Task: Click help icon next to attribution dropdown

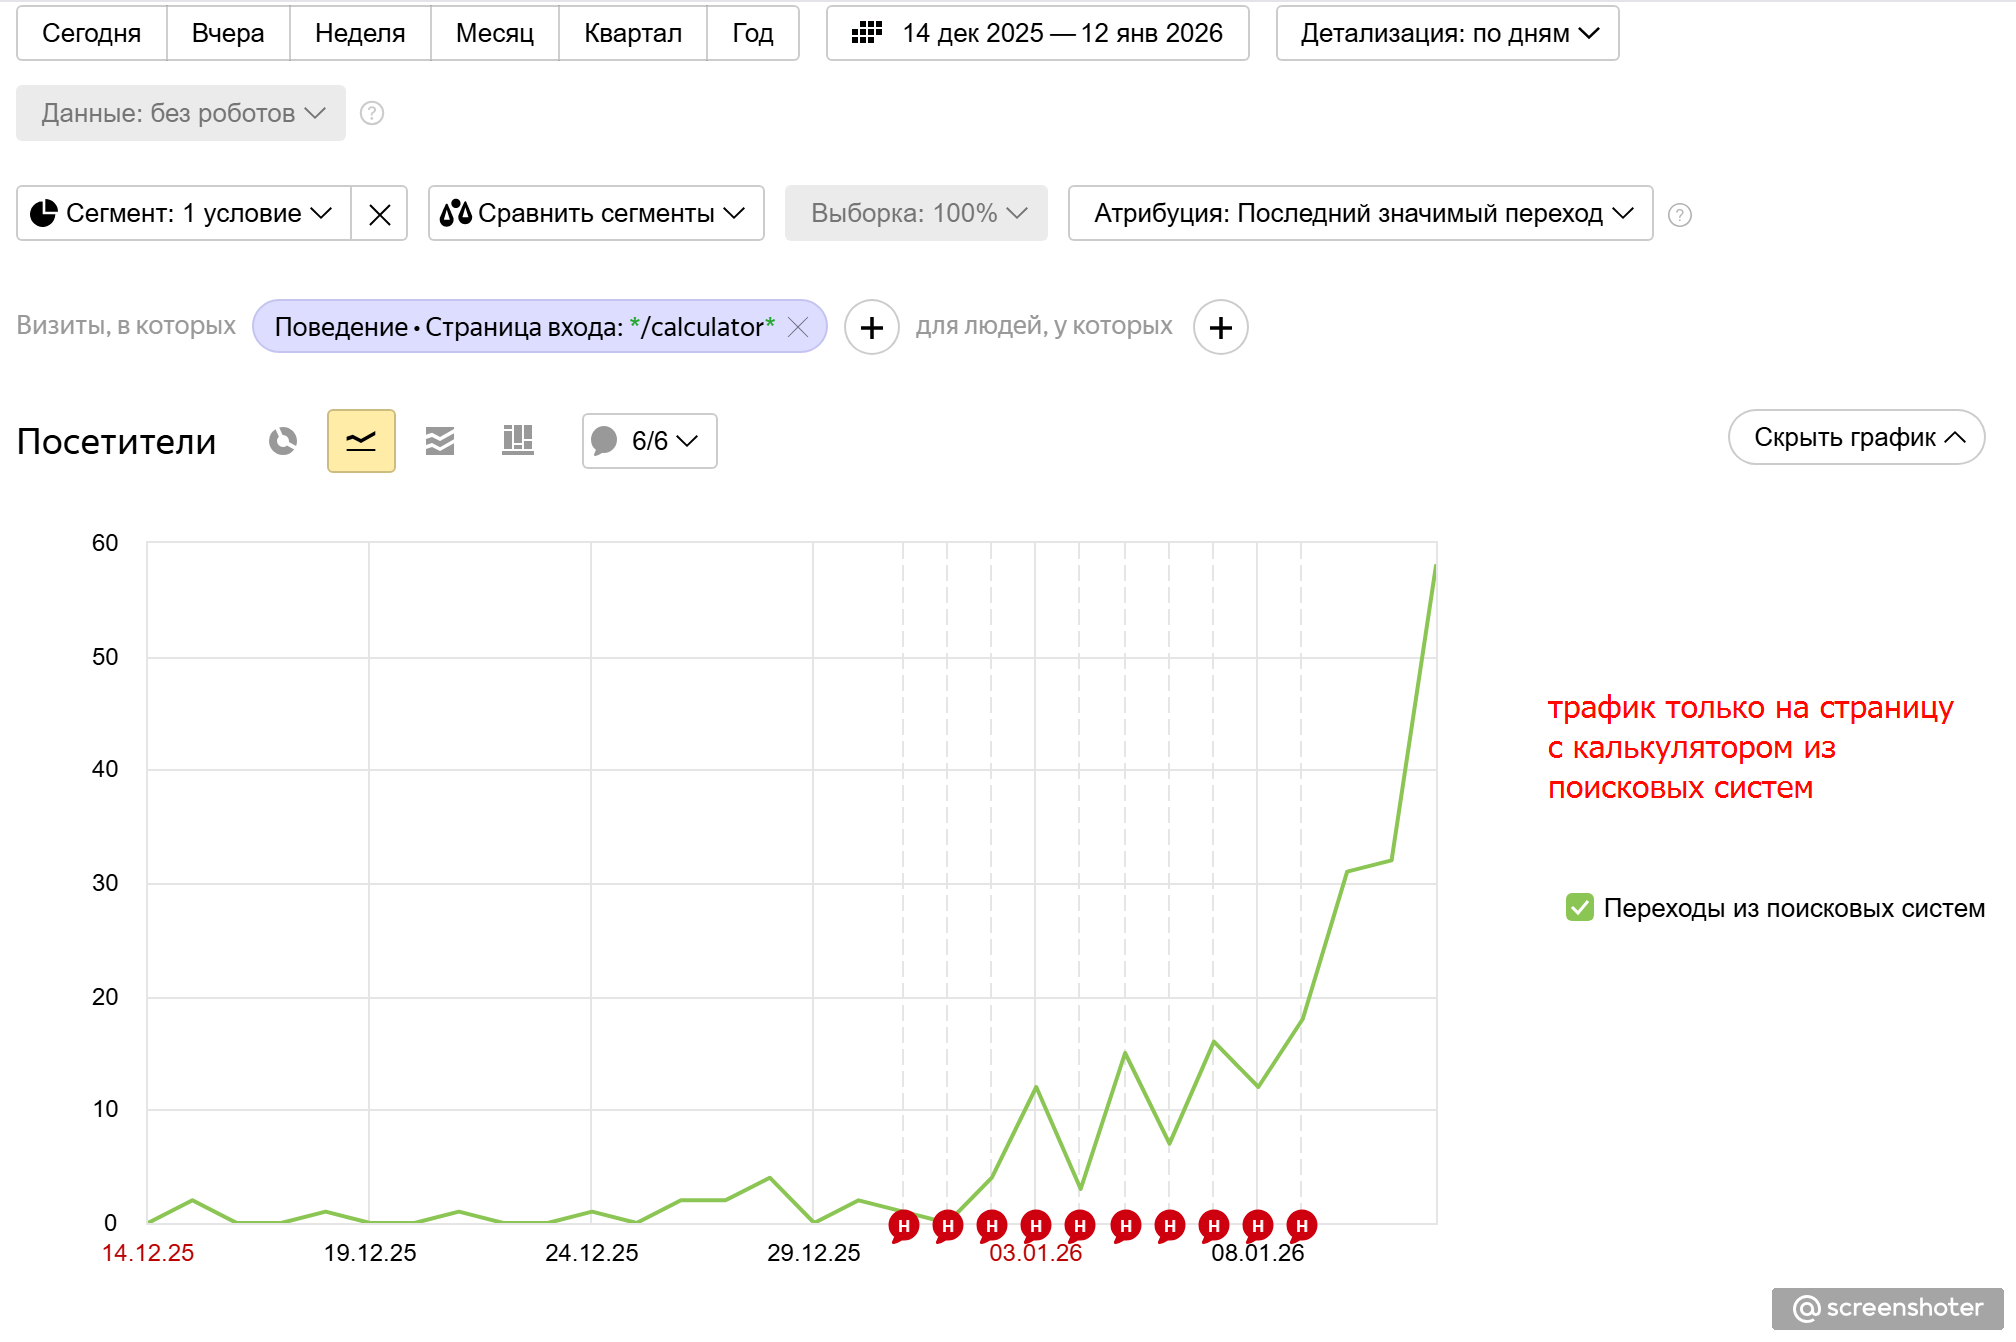Action: (1680, 214)
